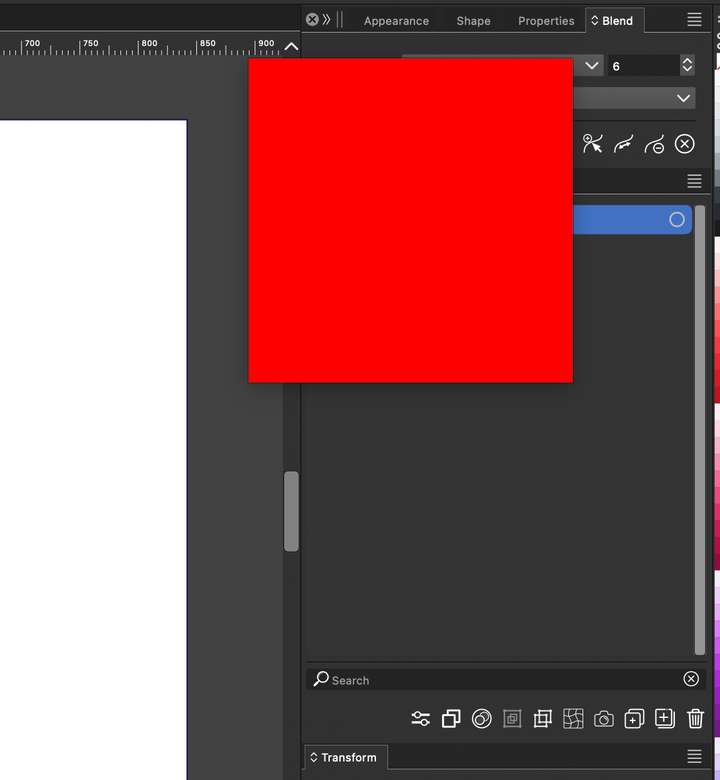Viewport: 720px width, 780px height.
Task: Open the Transform panel tab
Action: tap(346, 757)
